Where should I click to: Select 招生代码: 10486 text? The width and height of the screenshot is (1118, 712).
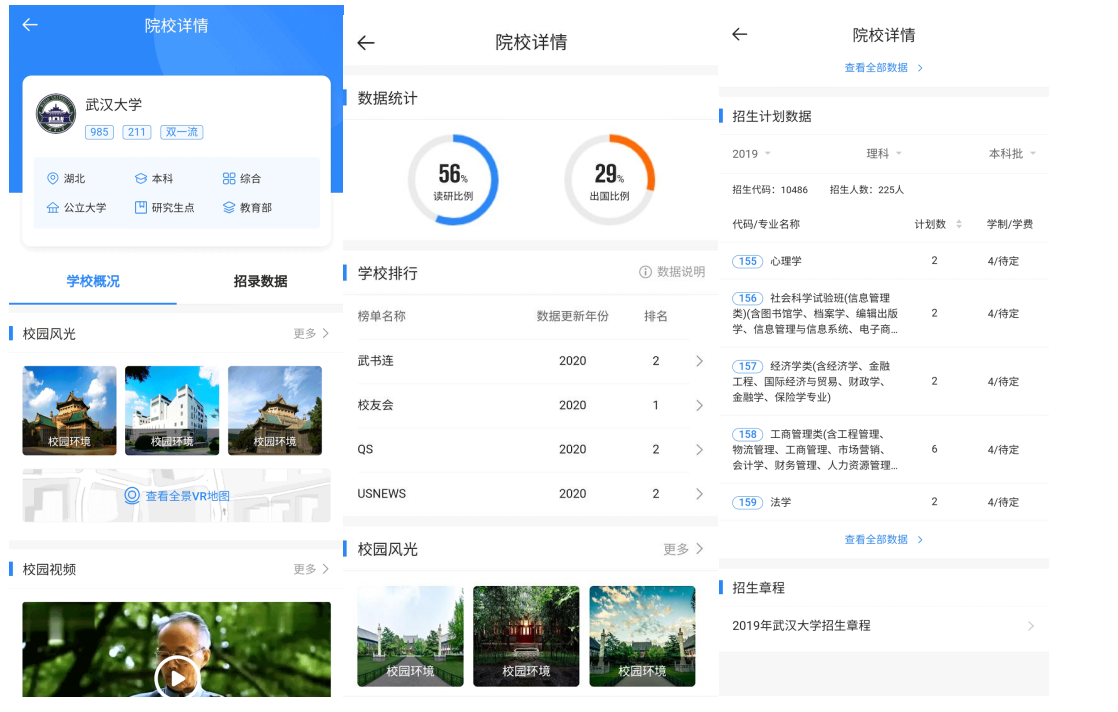click(770, 190)
